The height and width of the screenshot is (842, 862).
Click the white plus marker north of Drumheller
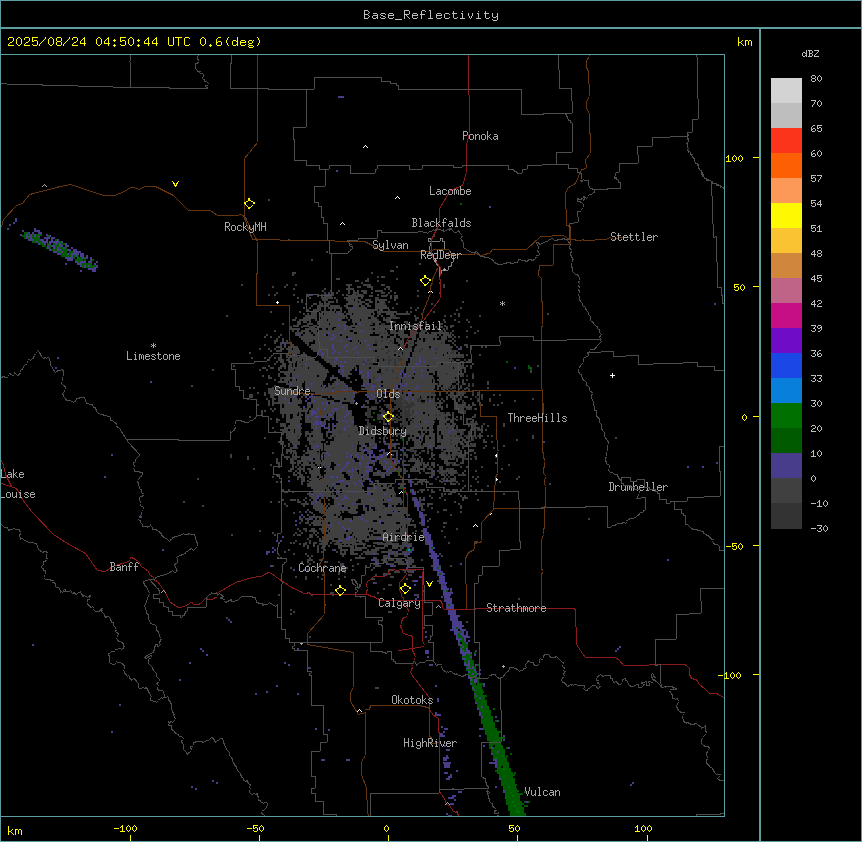[x=612, y=375]
